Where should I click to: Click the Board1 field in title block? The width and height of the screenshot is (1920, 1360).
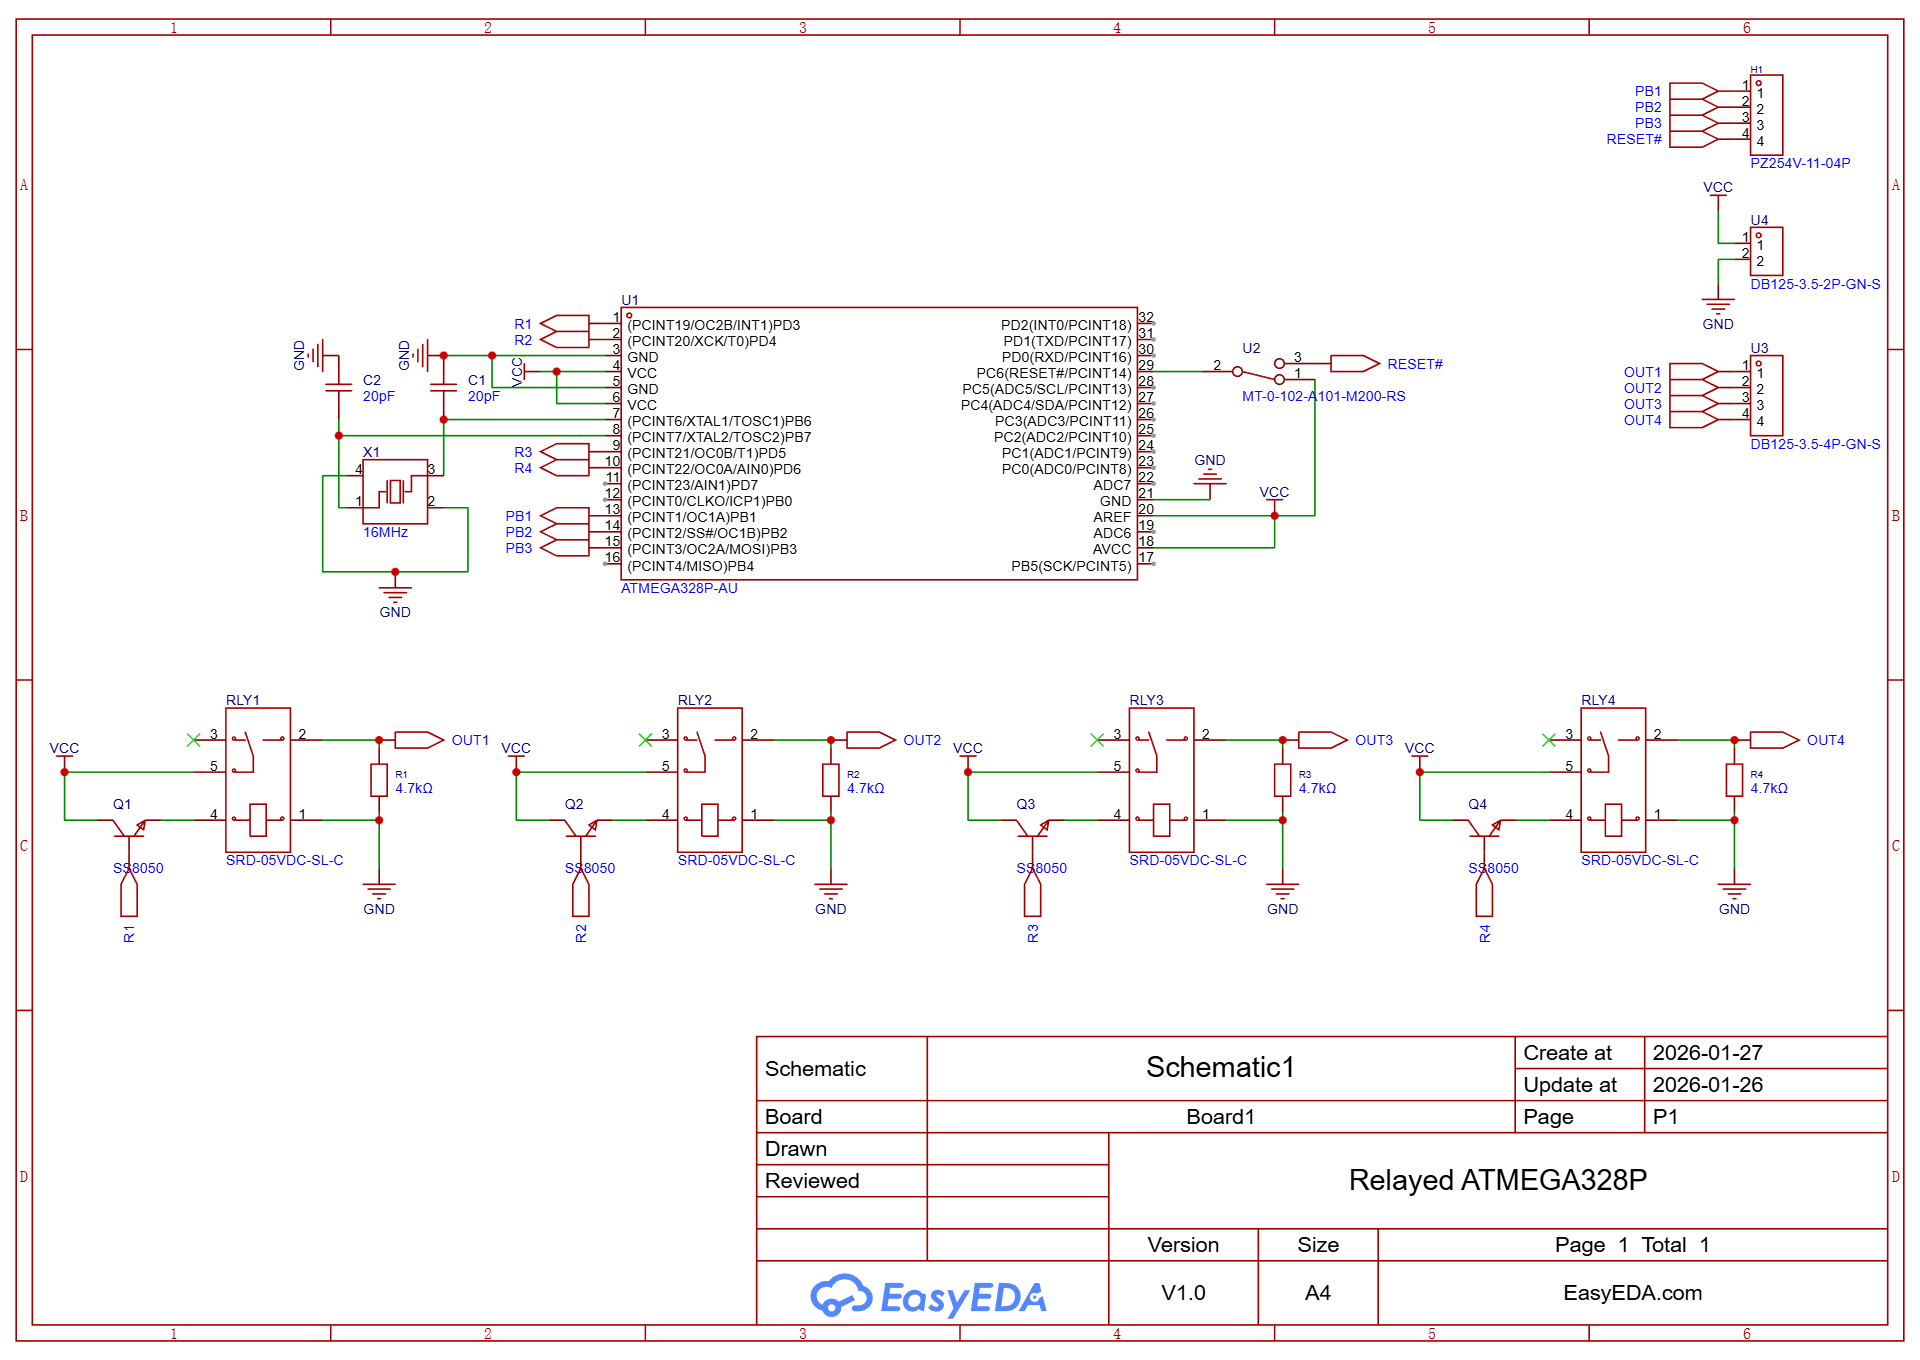(1220, 1117)
